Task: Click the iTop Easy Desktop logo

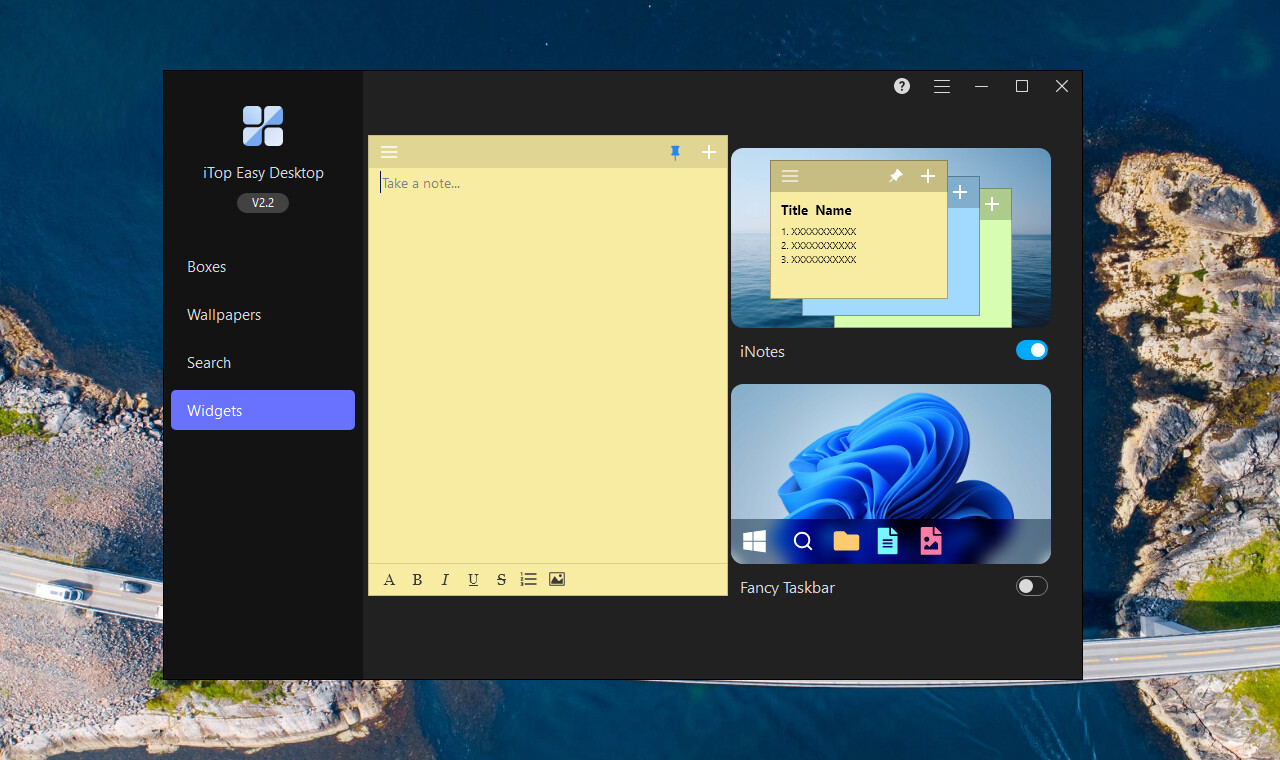Action: click(x=262, y=125)
